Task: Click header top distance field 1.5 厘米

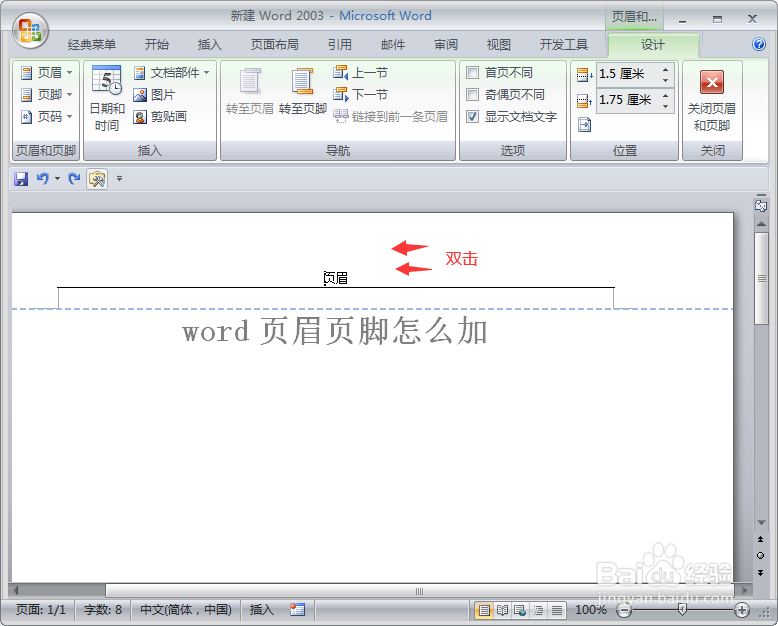Action: pos(627,74)
